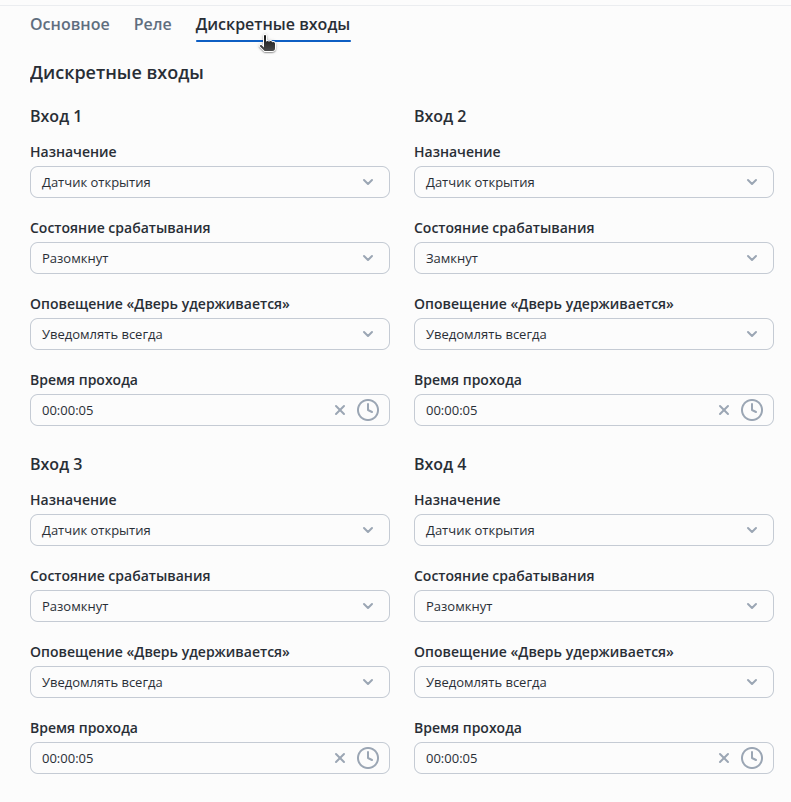The width and height of the screenshot is (791, 802).
Task: Select the Дискретные входы tab
Action: pos(273,24)
